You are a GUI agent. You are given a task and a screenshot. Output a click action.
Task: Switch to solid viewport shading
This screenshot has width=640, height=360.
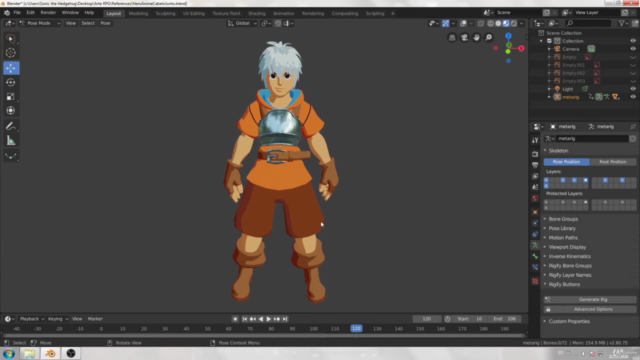coord(498,24)
